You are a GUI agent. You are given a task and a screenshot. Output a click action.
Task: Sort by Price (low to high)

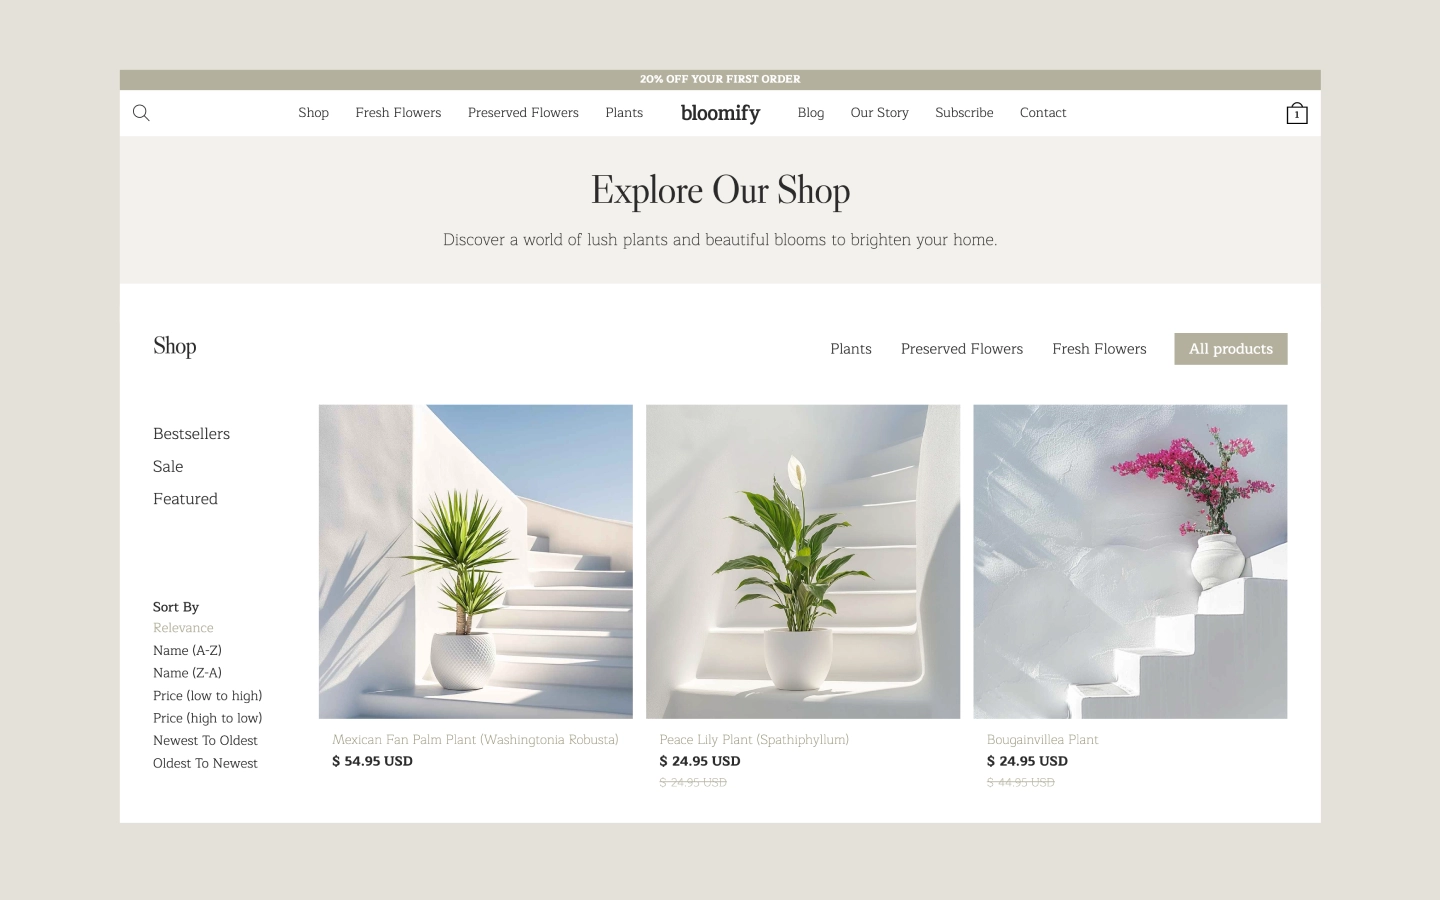point(207,696)
